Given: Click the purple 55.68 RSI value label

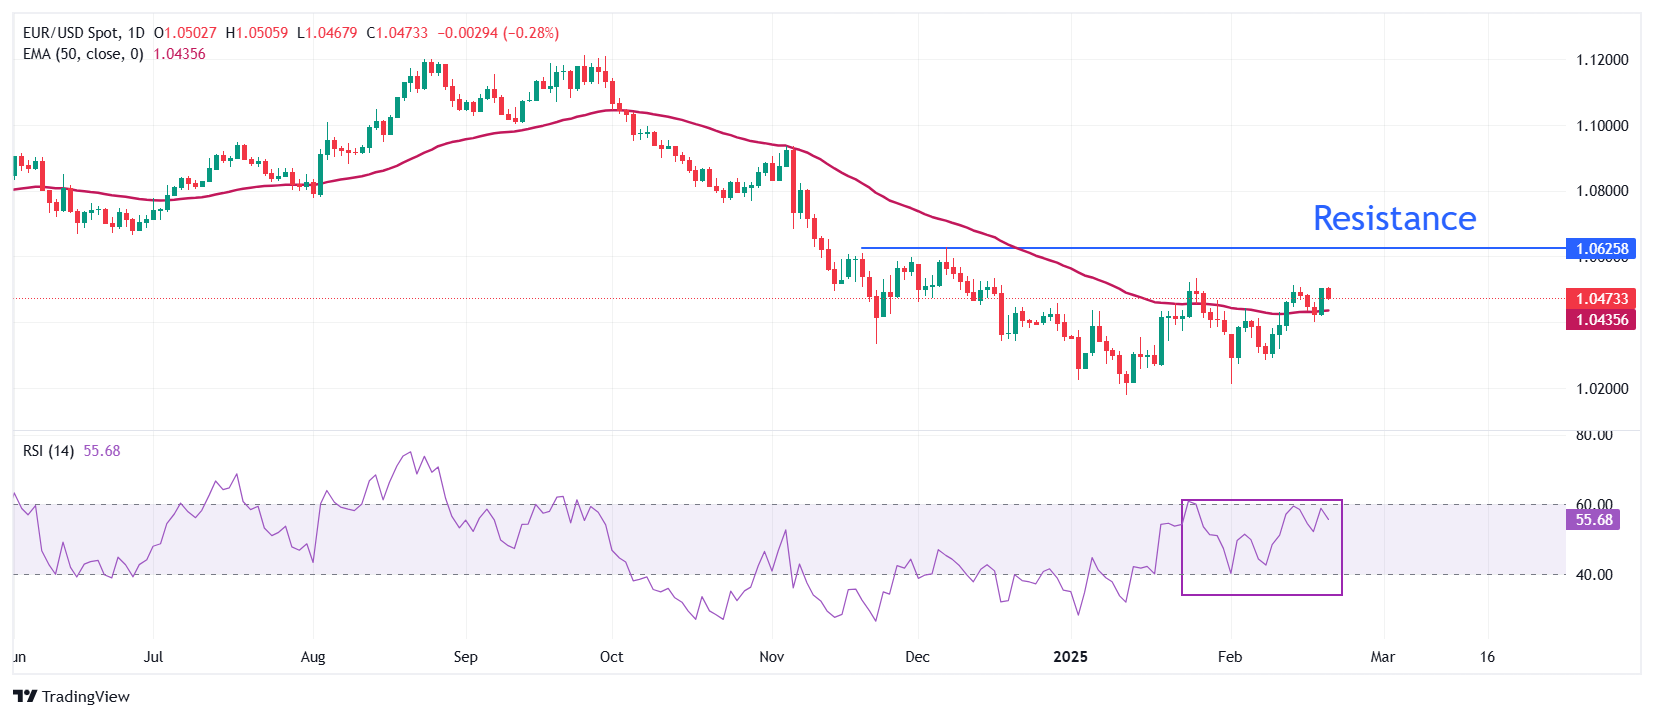Looking at the screenshot, I should [x=1593, y=520].
